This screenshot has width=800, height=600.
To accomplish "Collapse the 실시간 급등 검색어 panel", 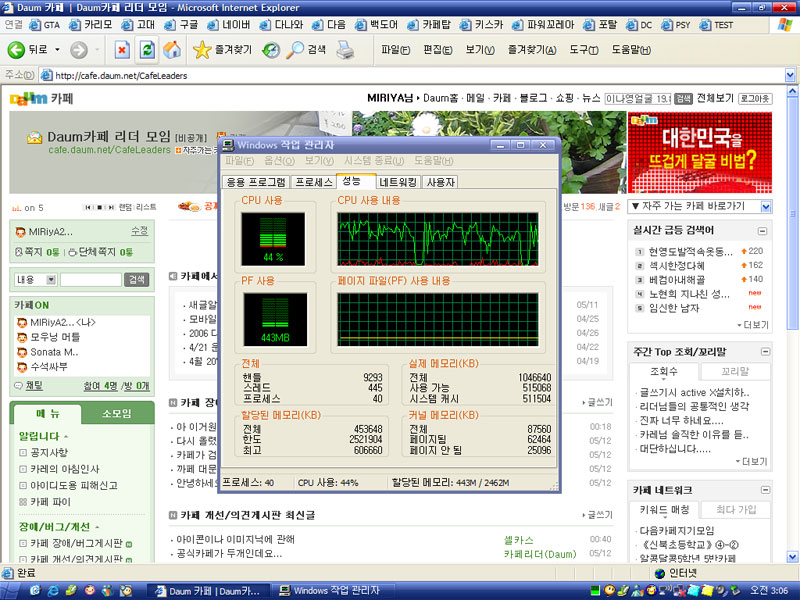I will (x=762, y=231).
